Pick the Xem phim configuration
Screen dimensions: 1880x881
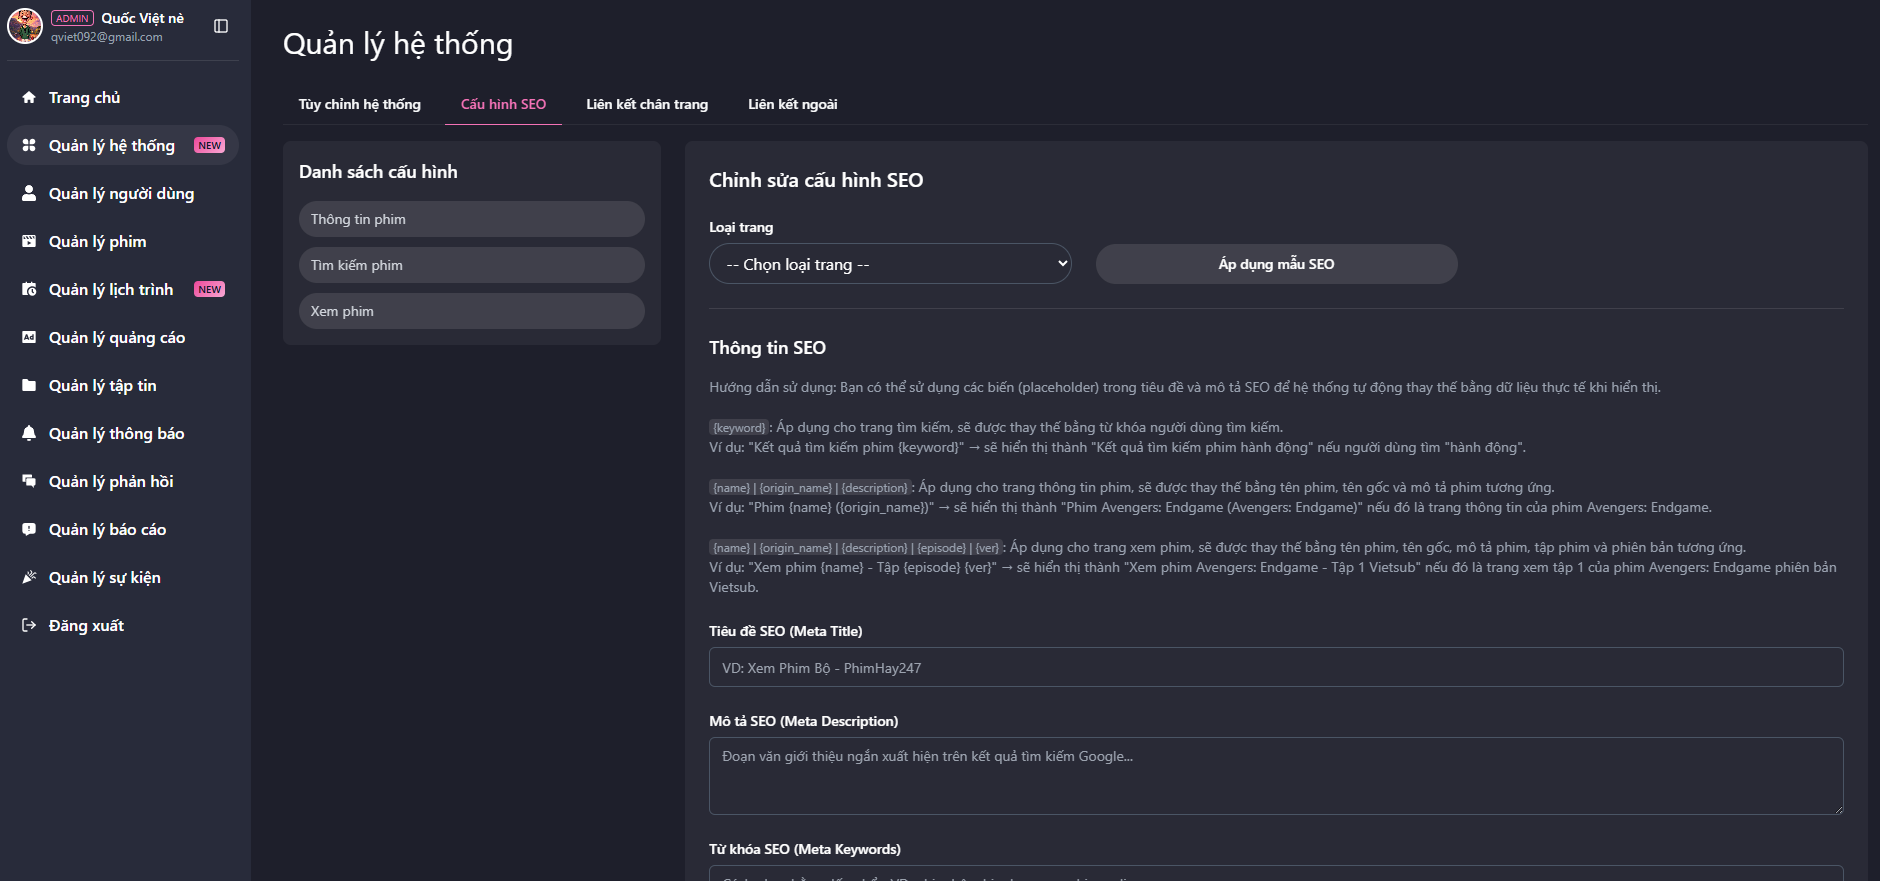(472, 311)
